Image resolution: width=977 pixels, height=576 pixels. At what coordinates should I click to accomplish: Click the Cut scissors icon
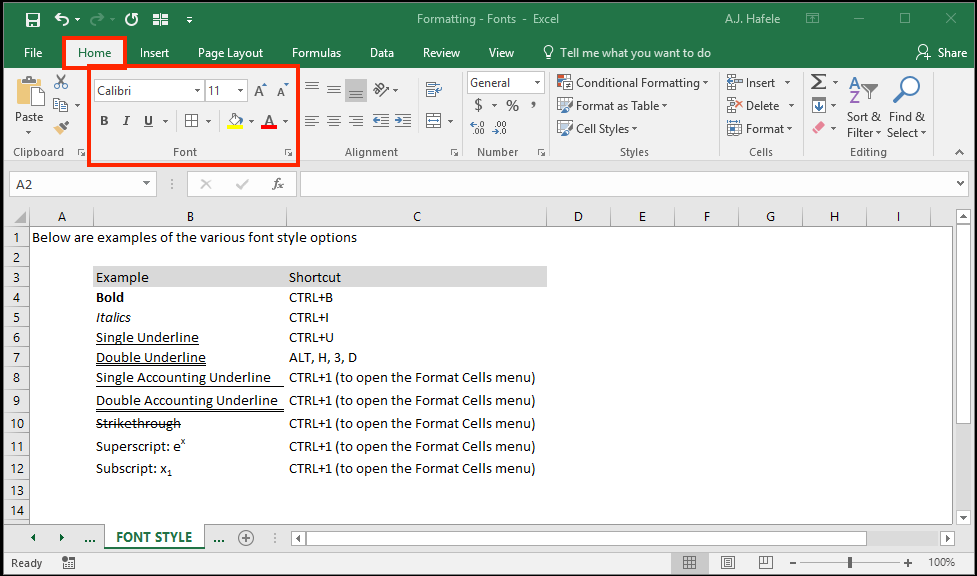[x=60, y=82]
